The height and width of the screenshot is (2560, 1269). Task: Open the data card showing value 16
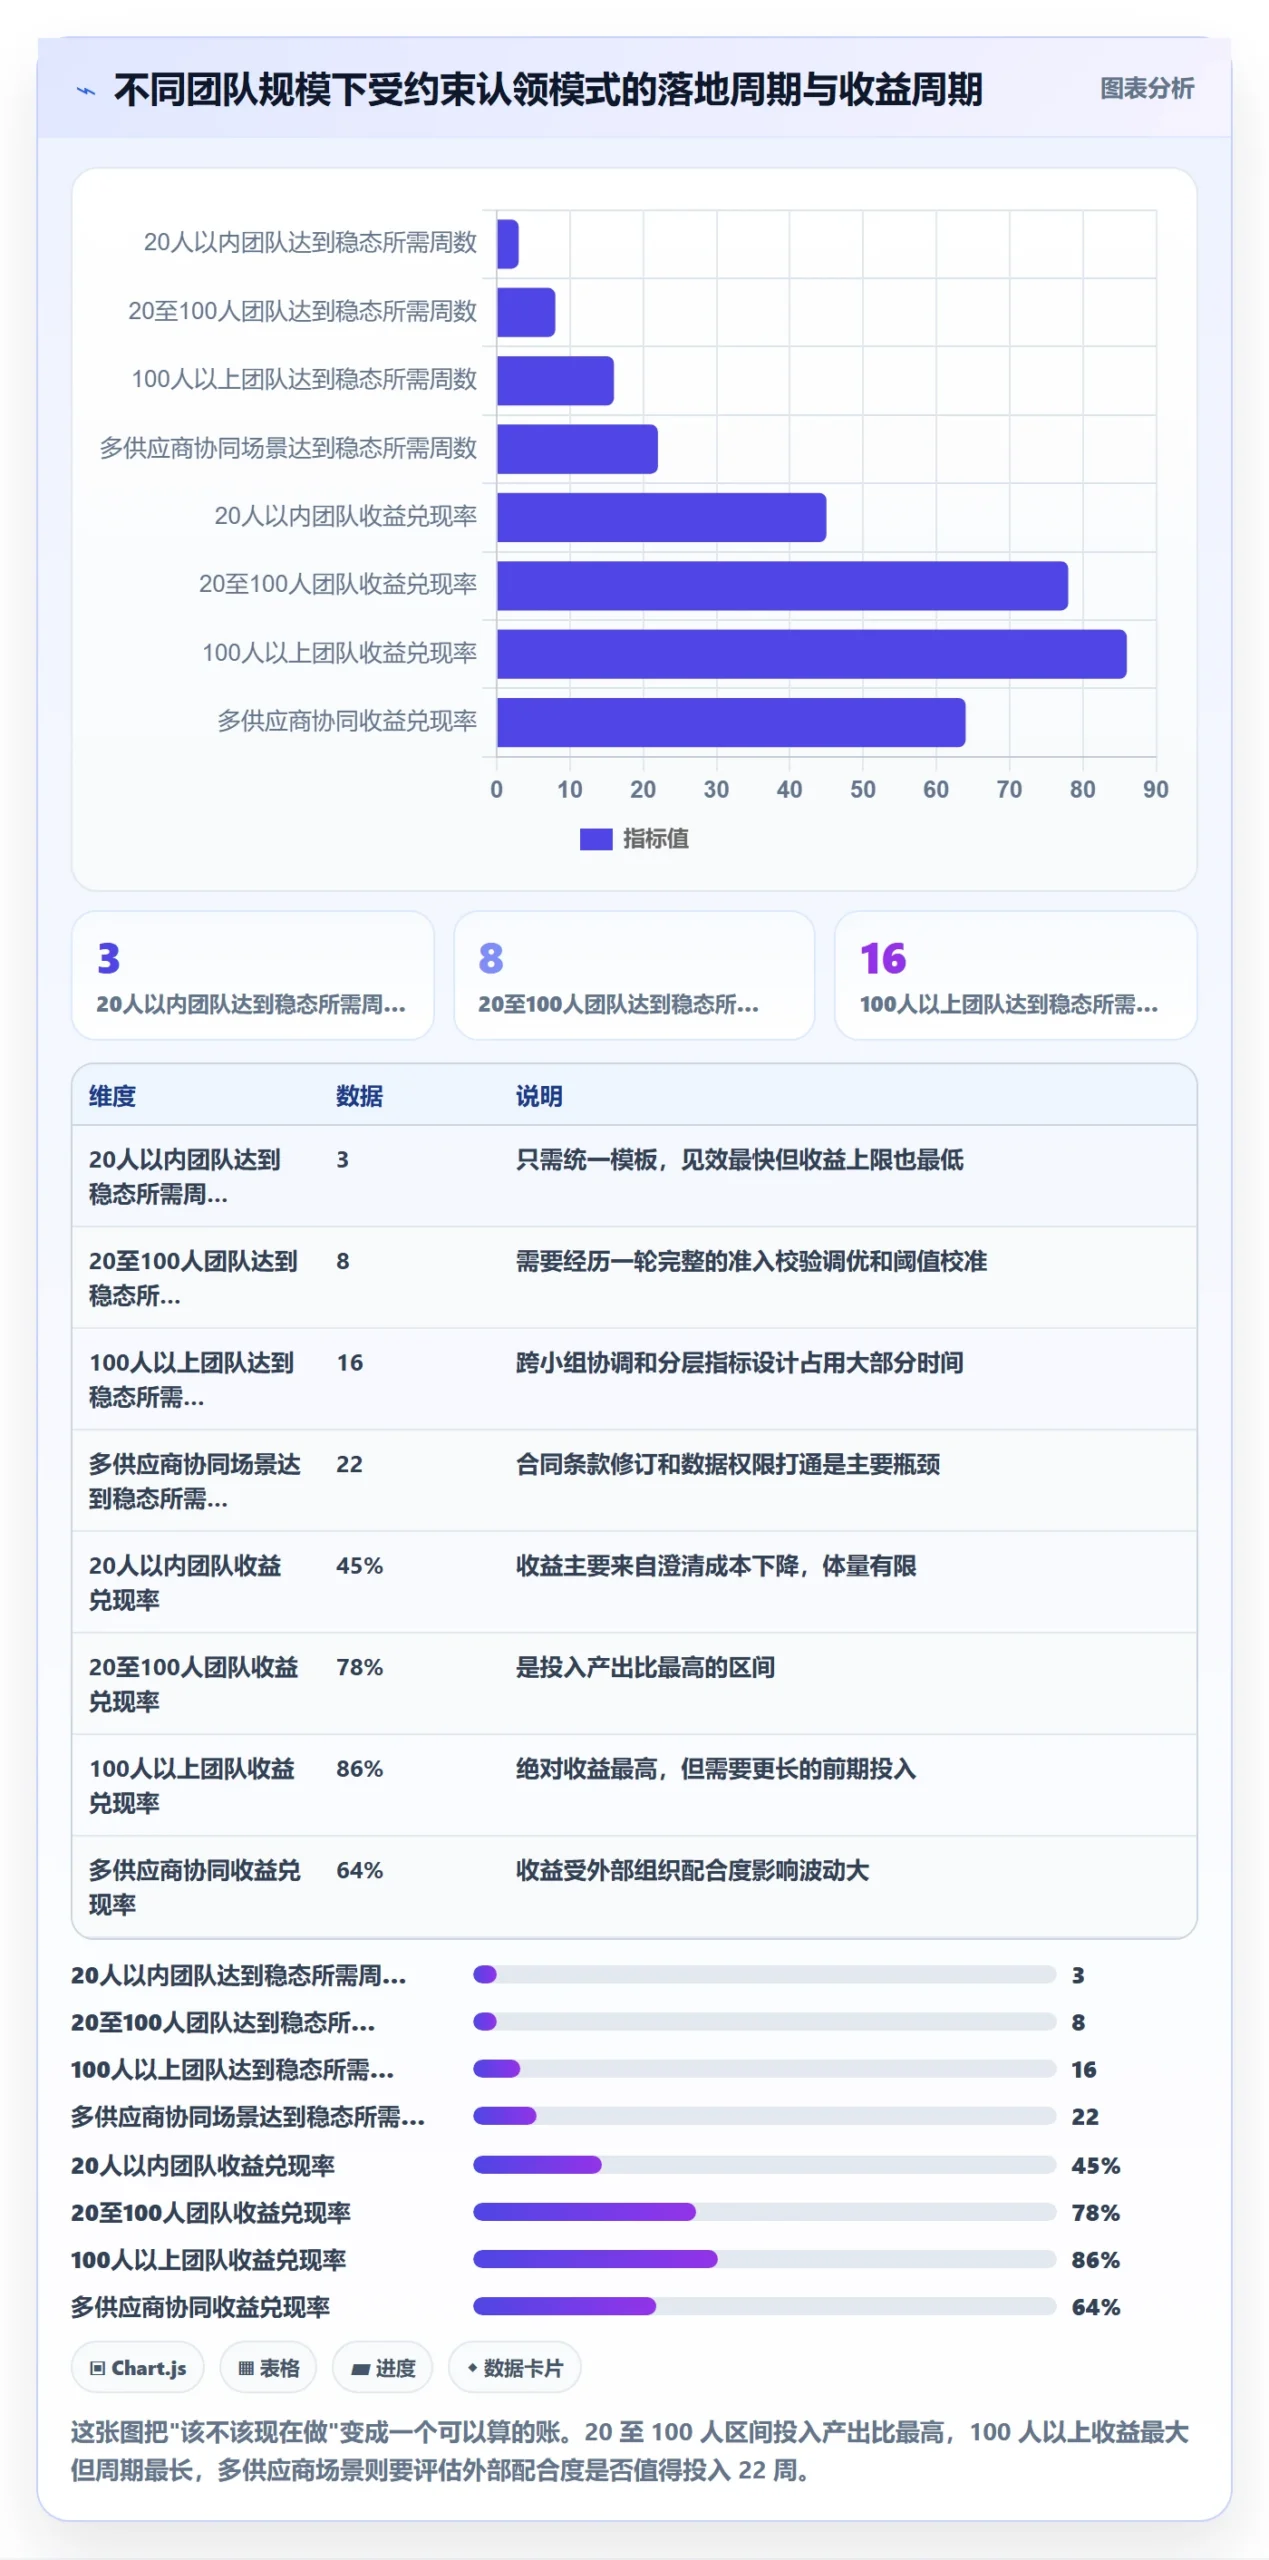(1015, 975)
